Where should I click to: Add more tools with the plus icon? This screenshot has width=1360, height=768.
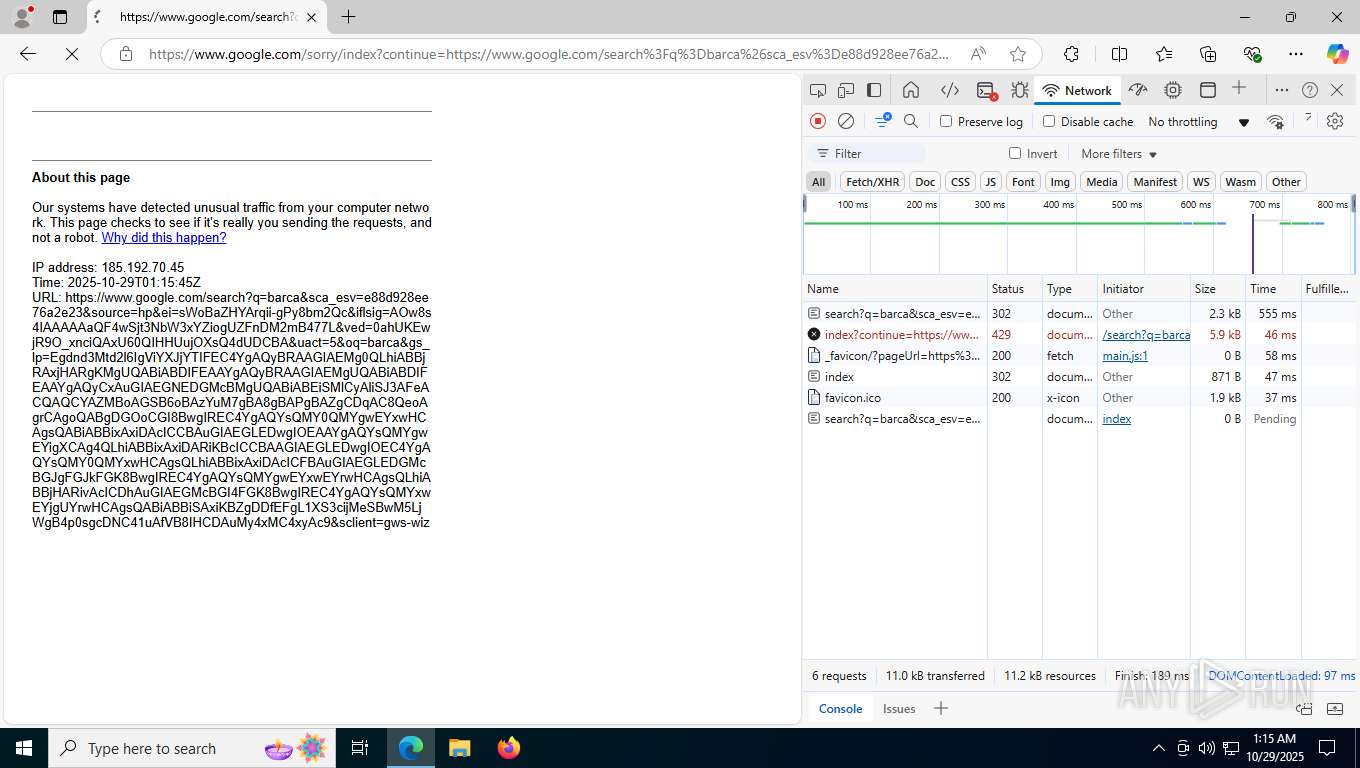coord(1239,88)
